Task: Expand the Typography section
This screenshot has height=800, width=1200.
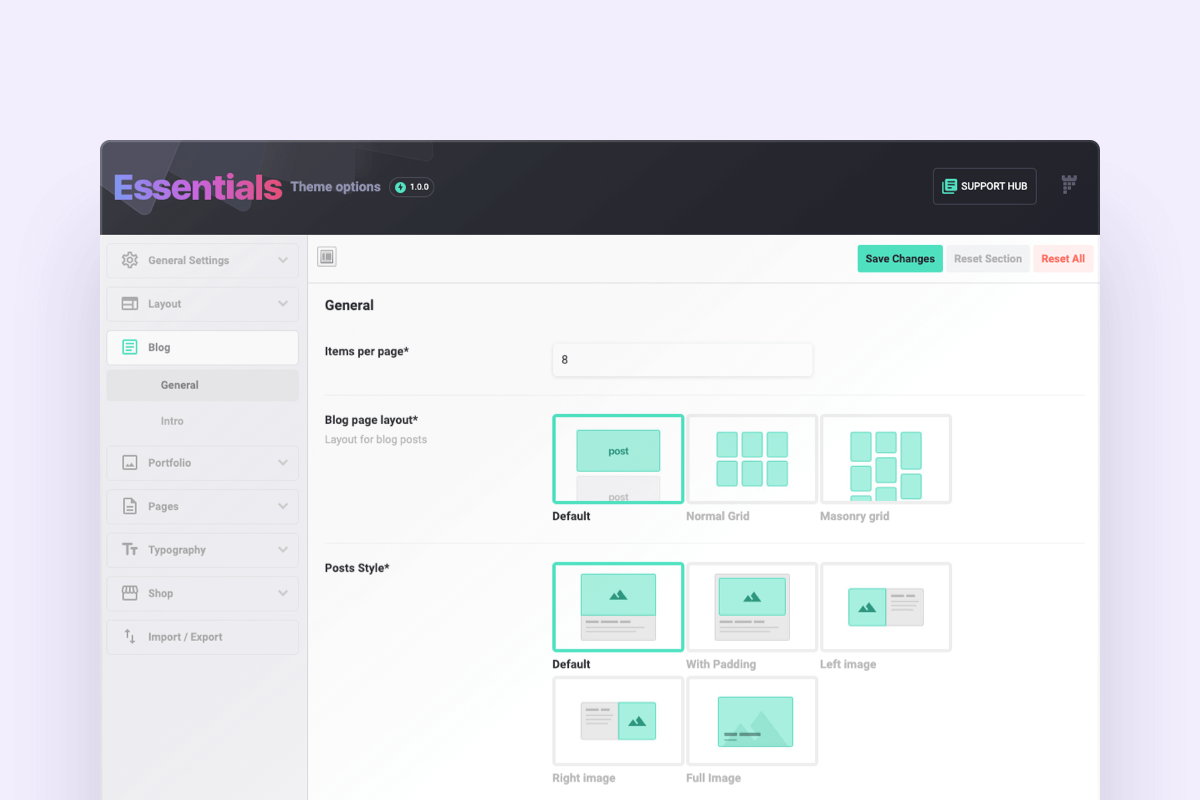Action: (x=285, y=549)
